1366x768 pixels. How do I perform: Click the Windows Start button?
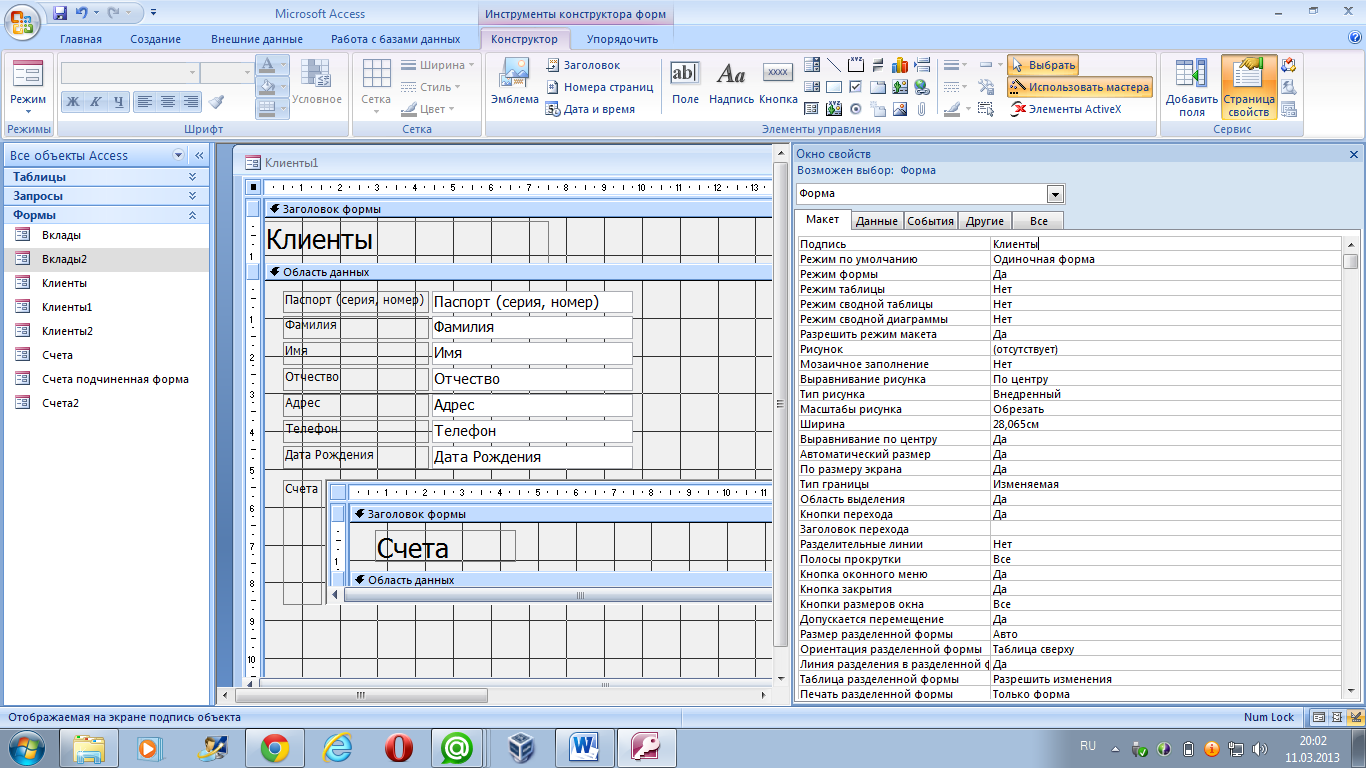tap(24, 748)
